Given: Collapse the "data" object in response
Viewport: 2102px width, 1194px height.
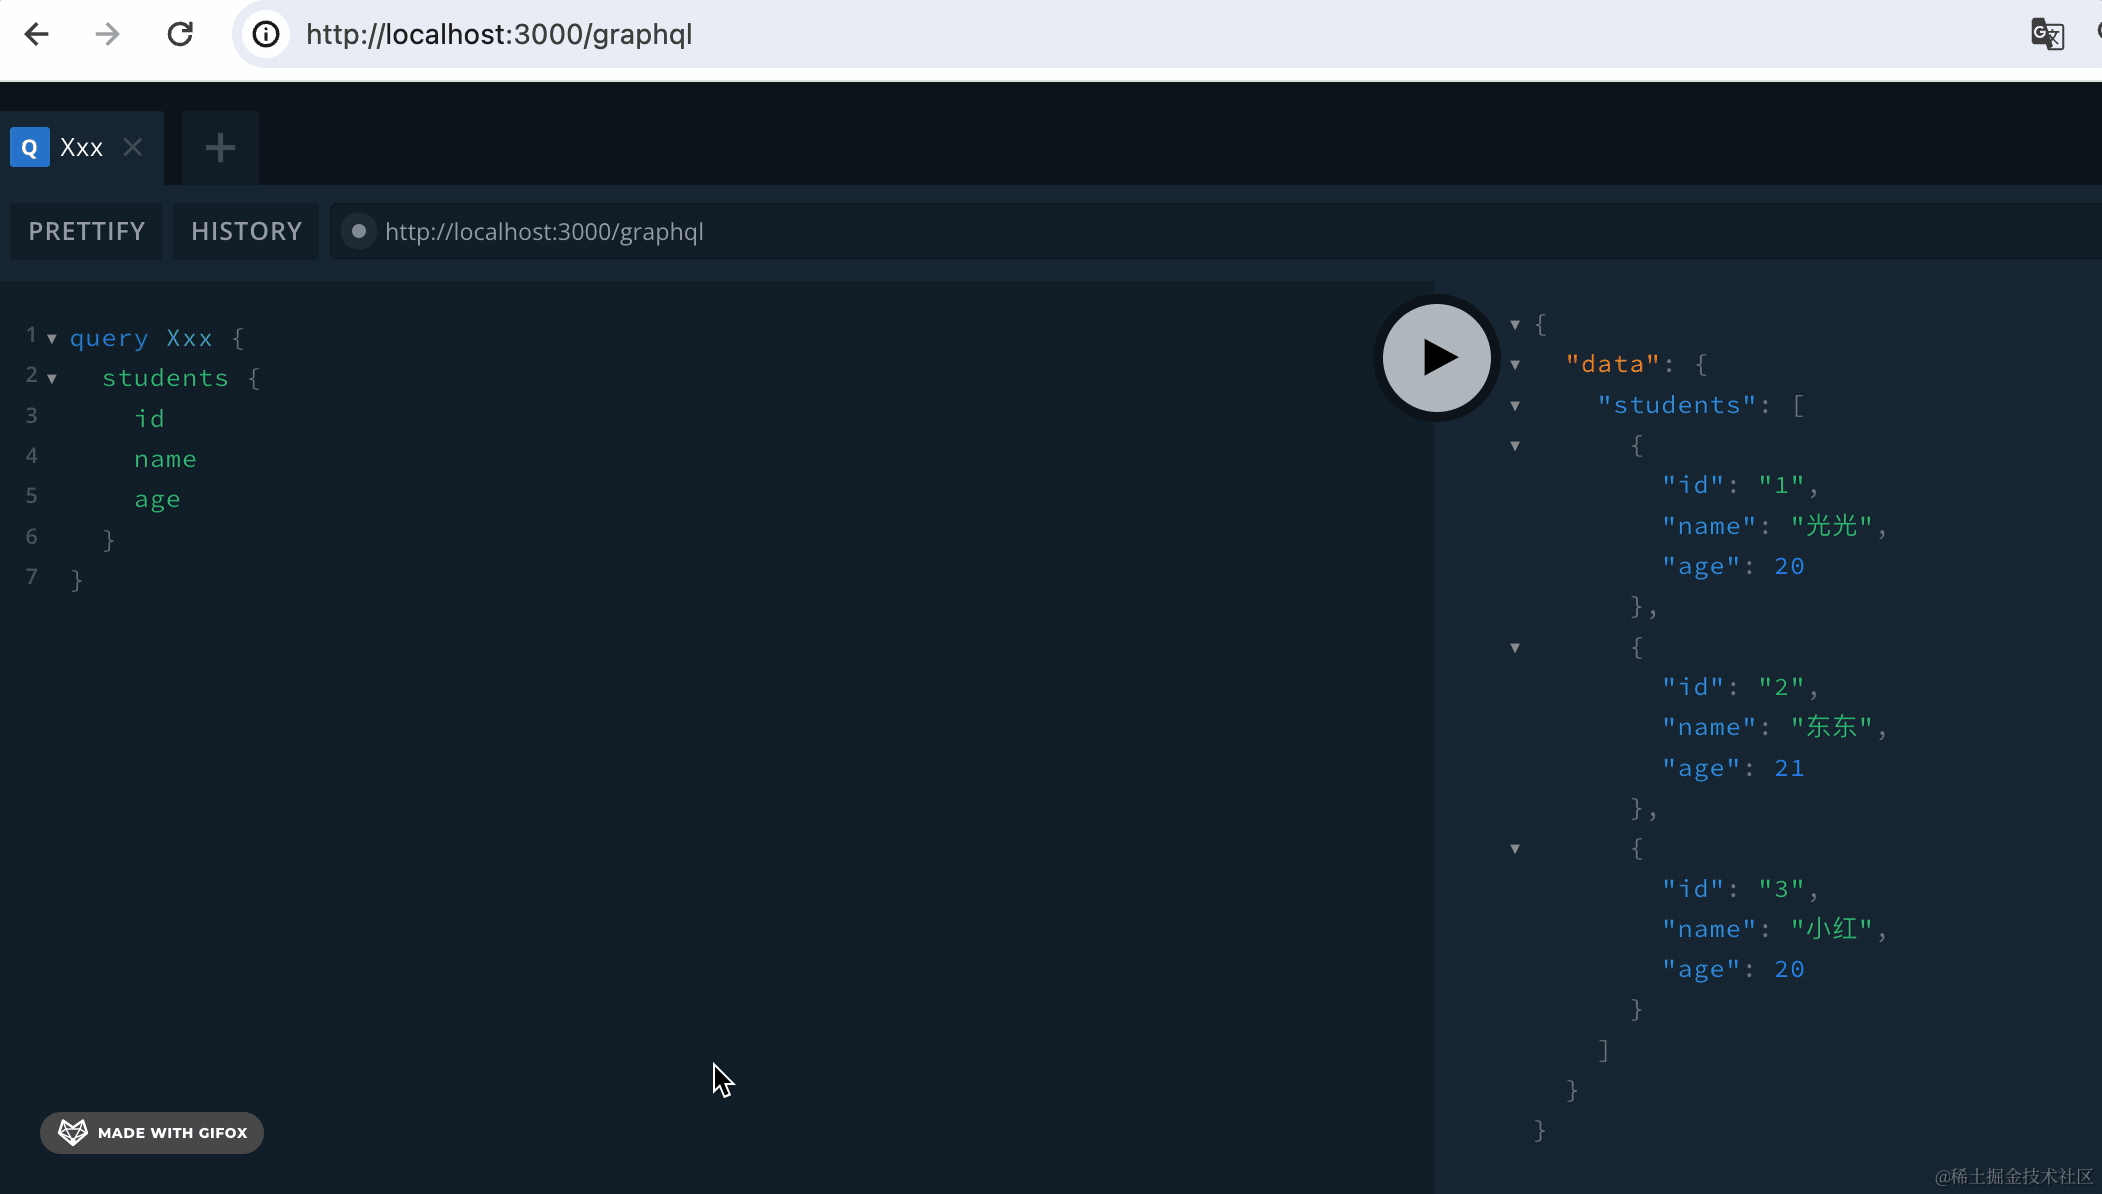Looking at the screenshot, I should pos(1515,365).
